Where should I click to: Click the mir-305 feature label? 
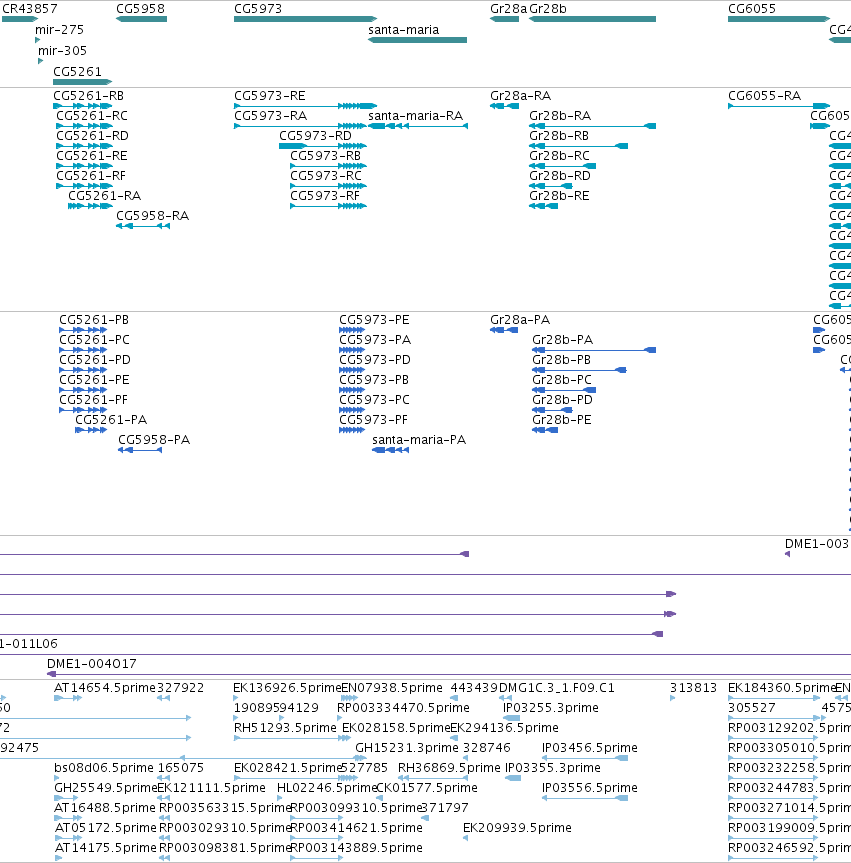point(62,51)
